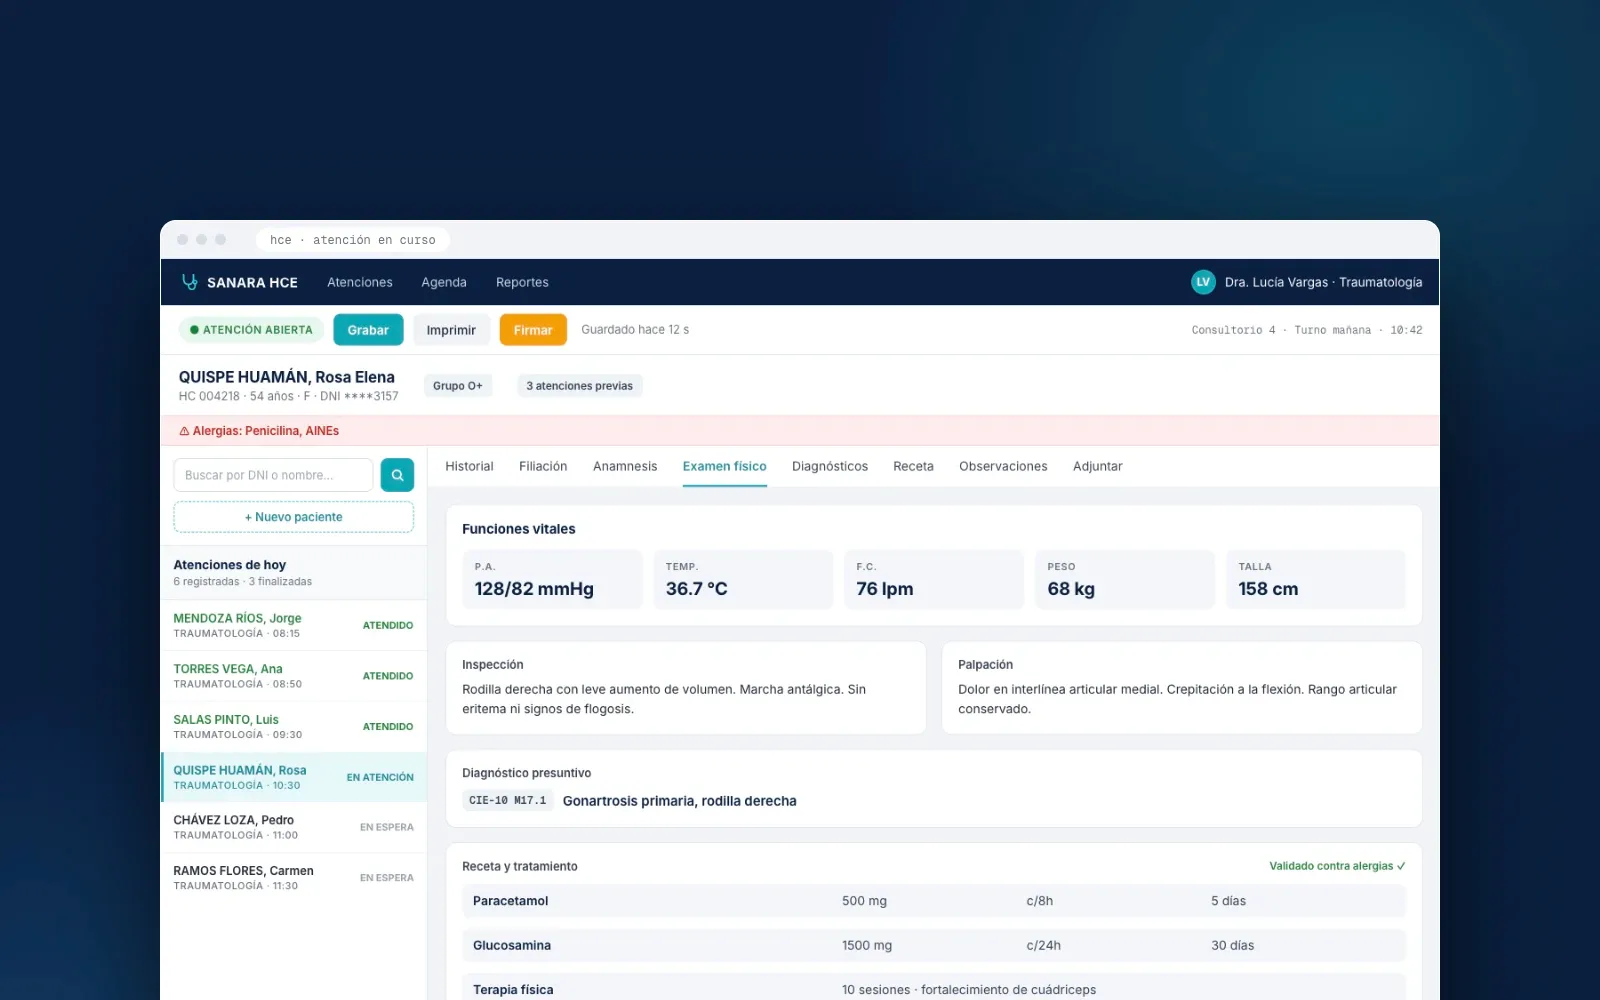Click the allergy warning triangle icon
The image size is (1600, 1000).
[x=184, y=431]
